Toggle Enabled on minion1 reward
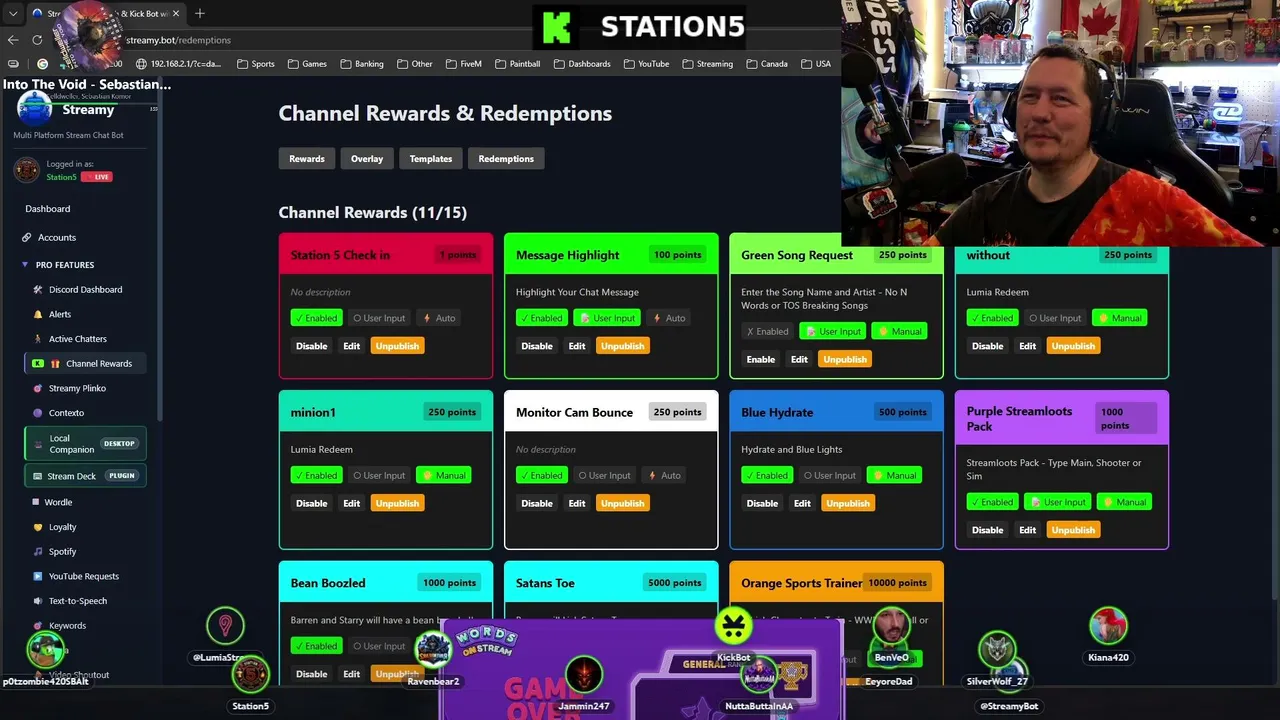Screen dimensions: 1280x720 (x=315, y=475)
